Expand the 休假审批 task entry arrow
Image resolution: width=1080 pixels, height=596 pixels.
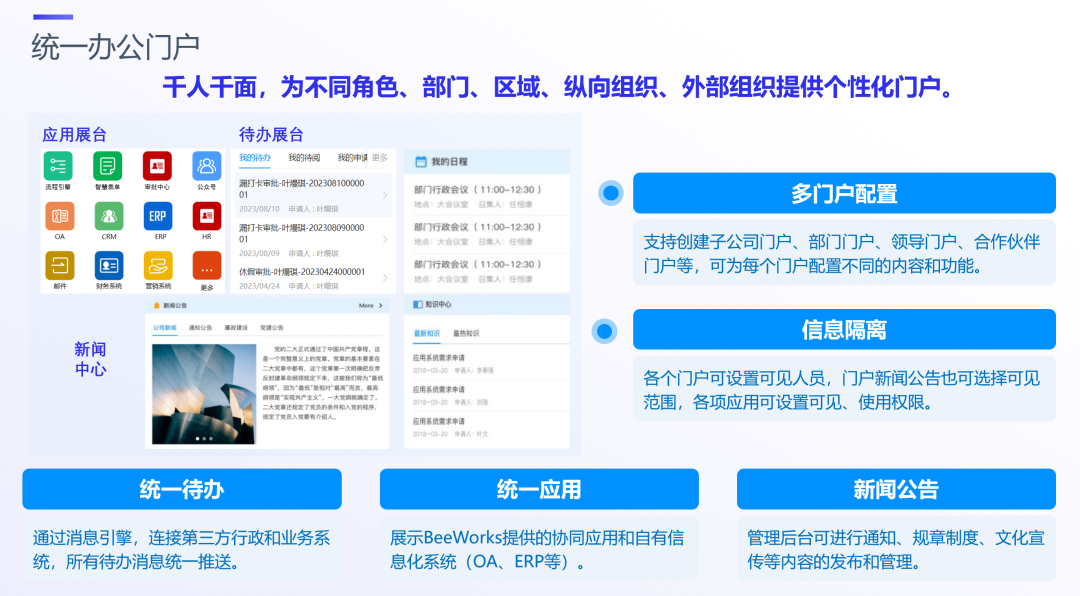point(385,278)
